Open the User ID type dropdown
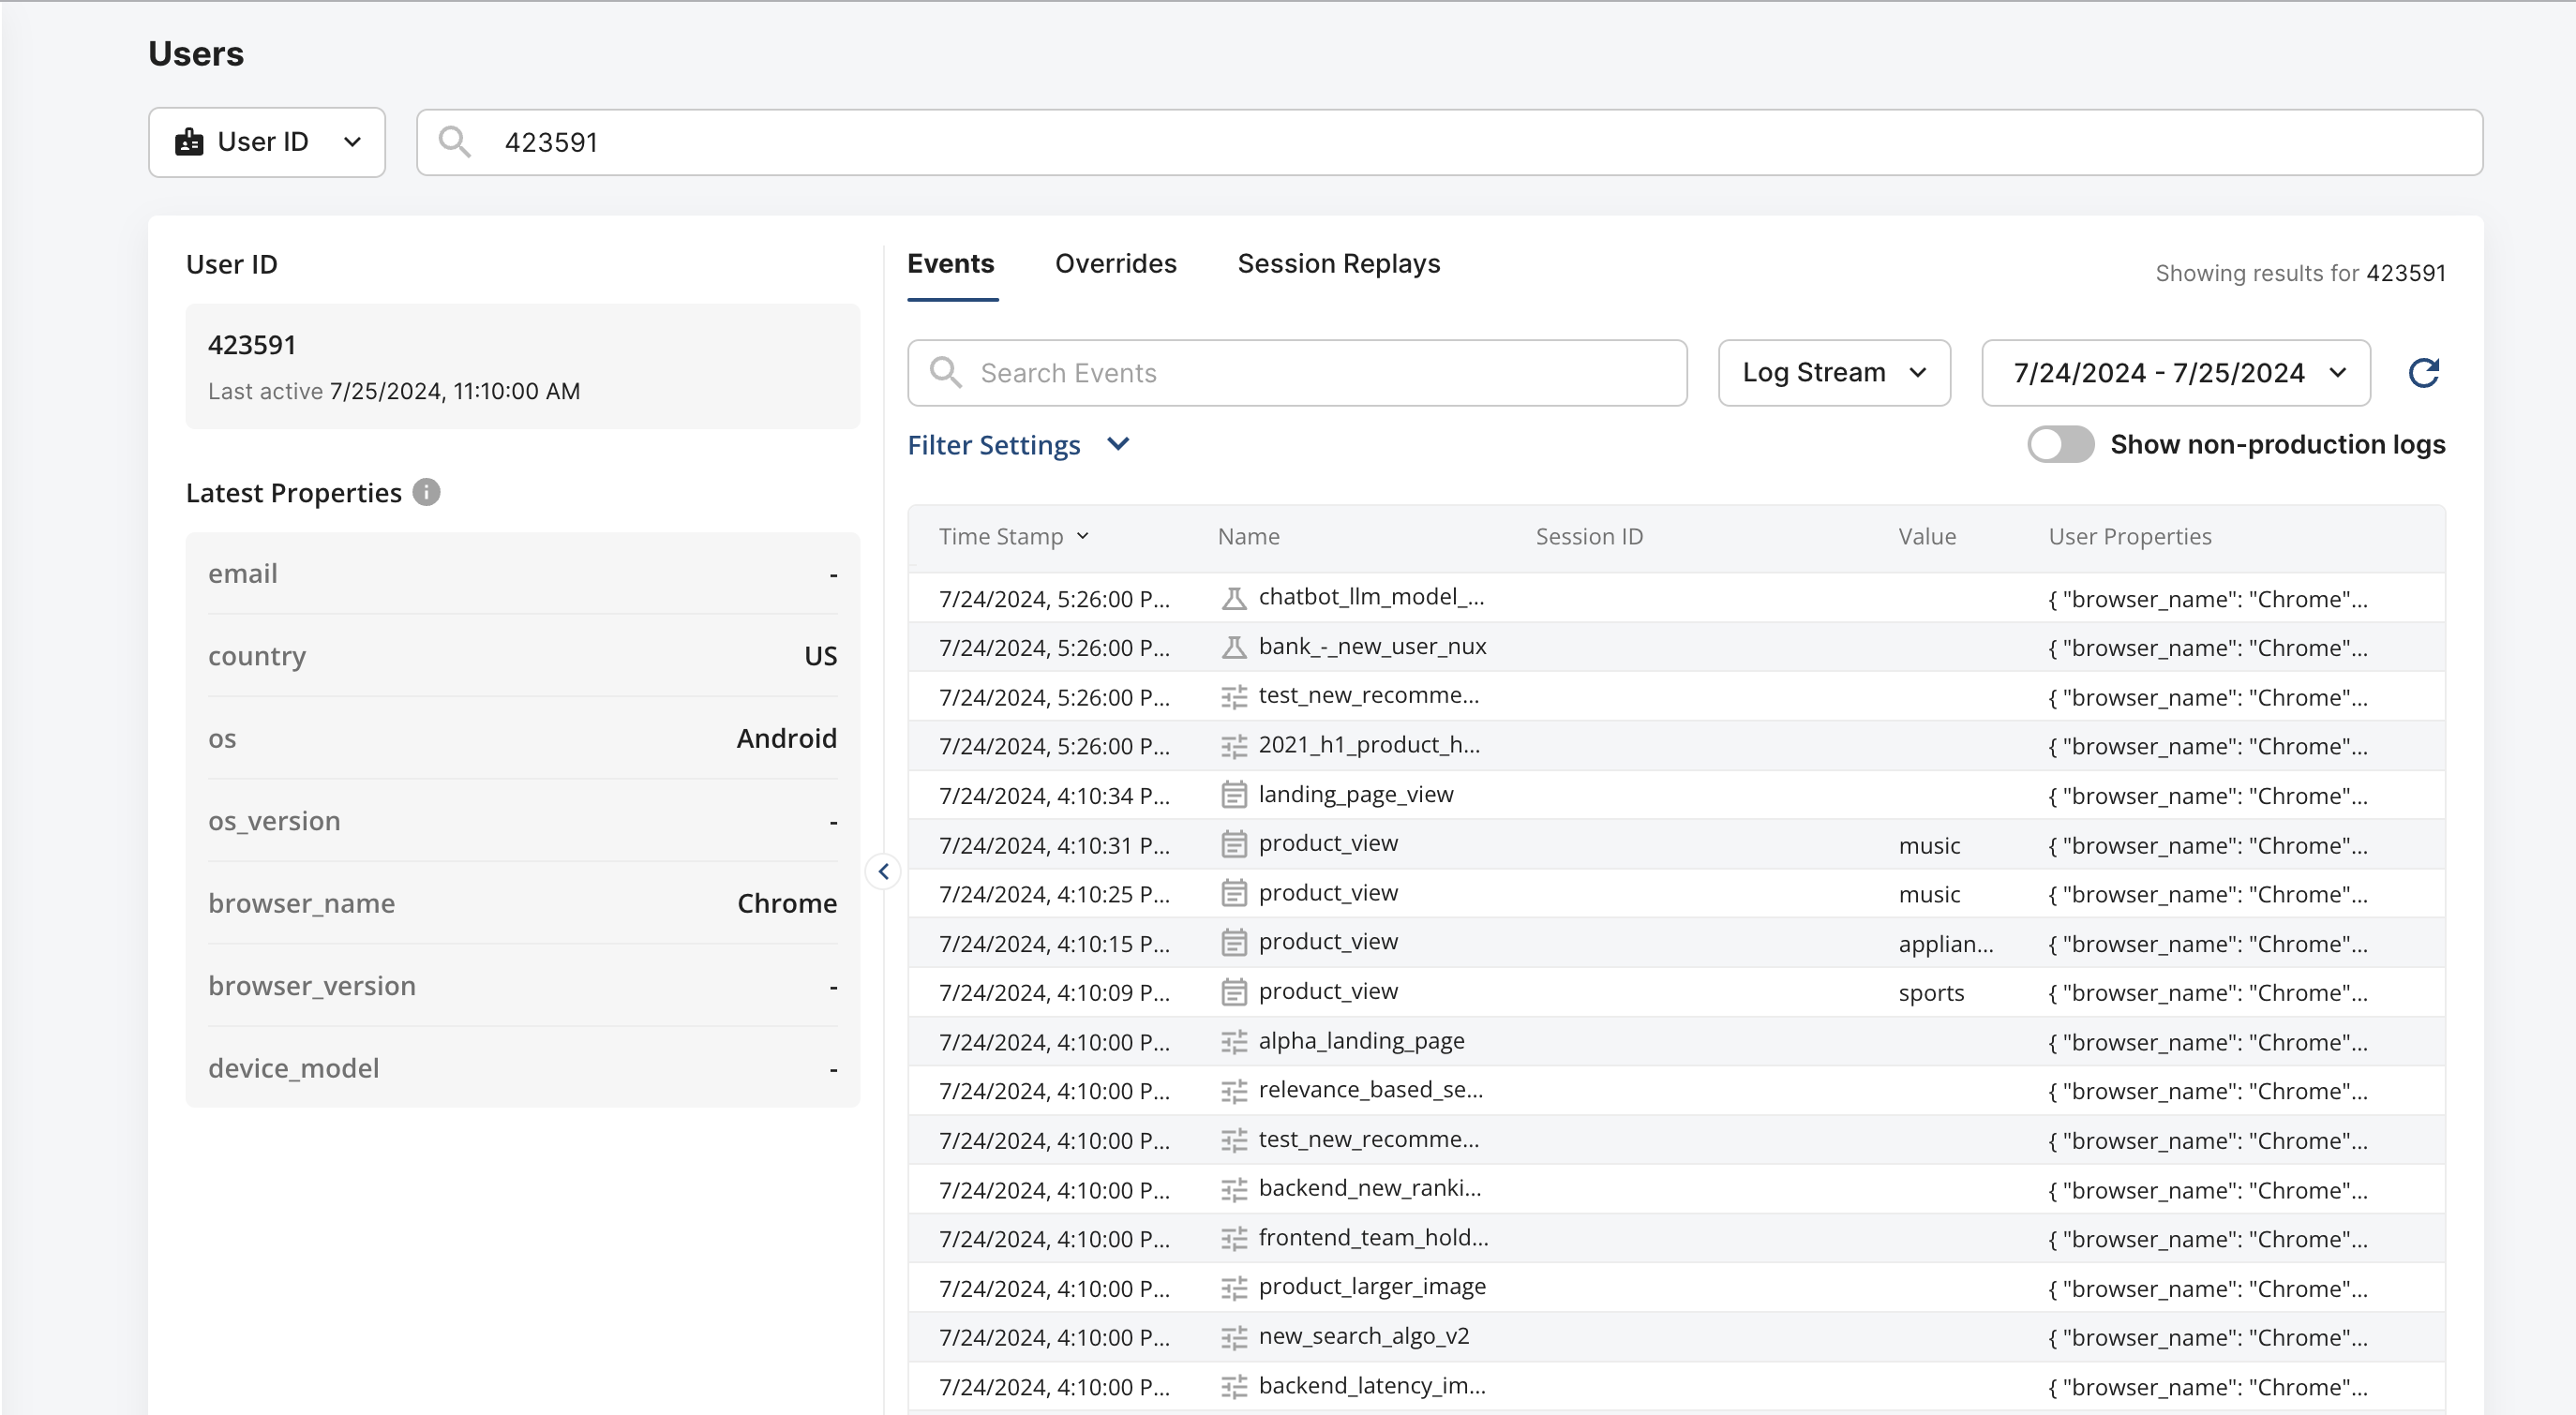 (267, 142)
